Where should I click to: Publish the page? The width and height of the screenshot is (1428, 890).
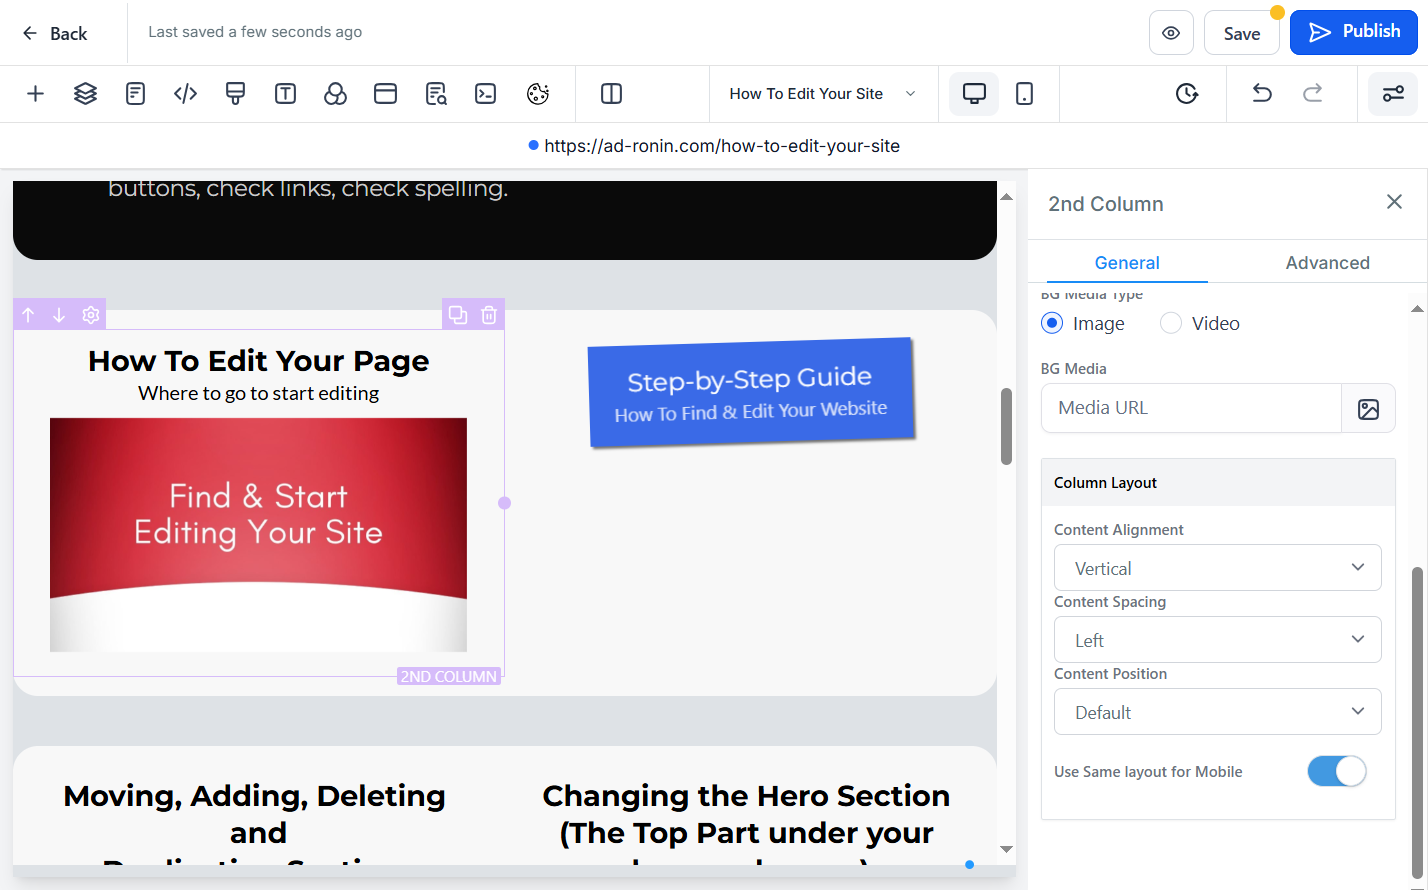(1354, 32)
